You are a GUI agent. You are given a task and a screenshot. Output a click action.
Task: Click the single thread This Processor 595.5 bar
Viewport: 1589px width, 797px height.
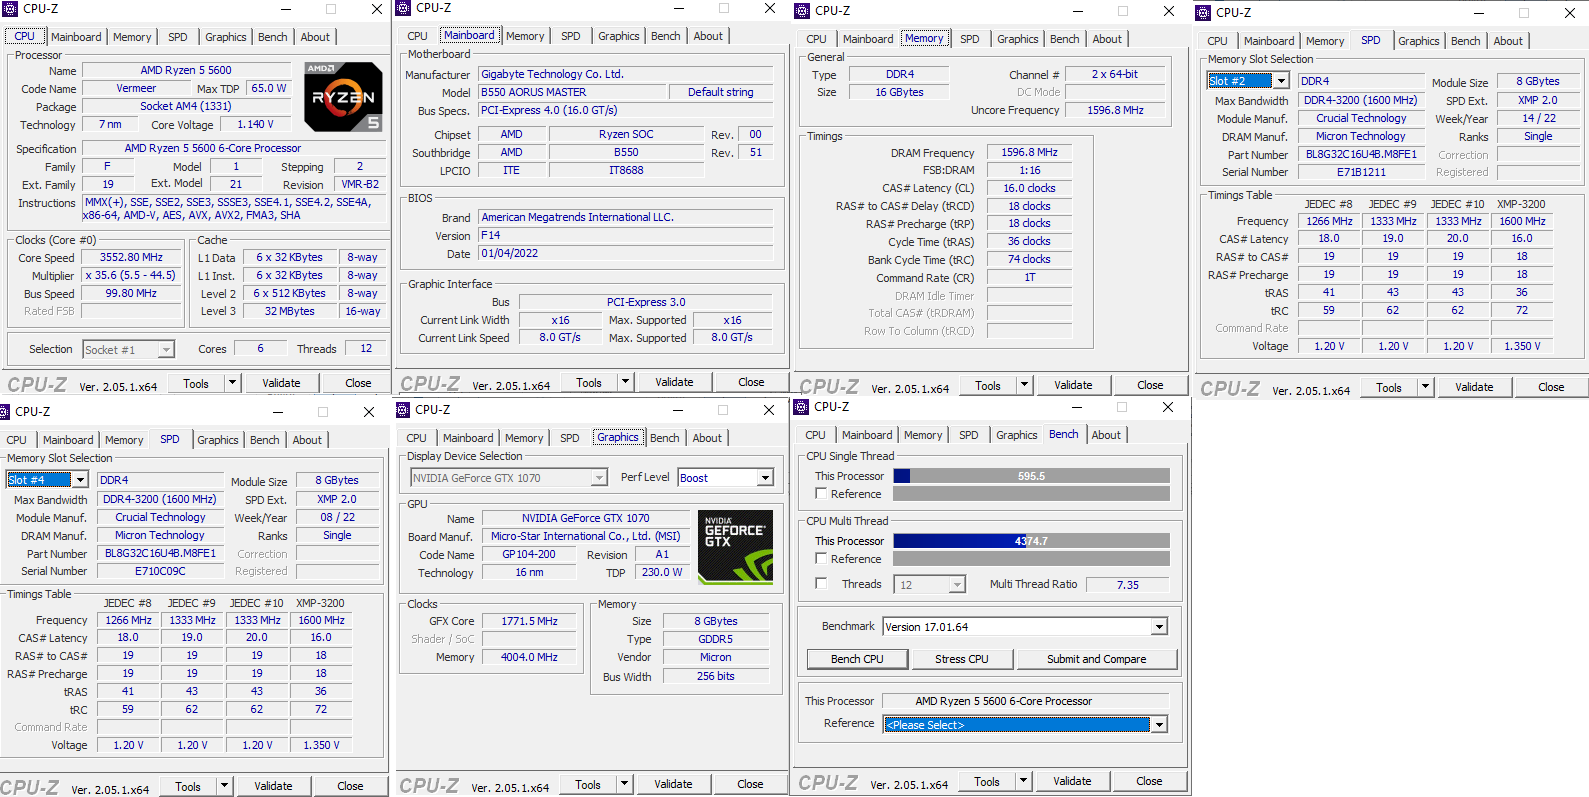[x=1031, y=476]
